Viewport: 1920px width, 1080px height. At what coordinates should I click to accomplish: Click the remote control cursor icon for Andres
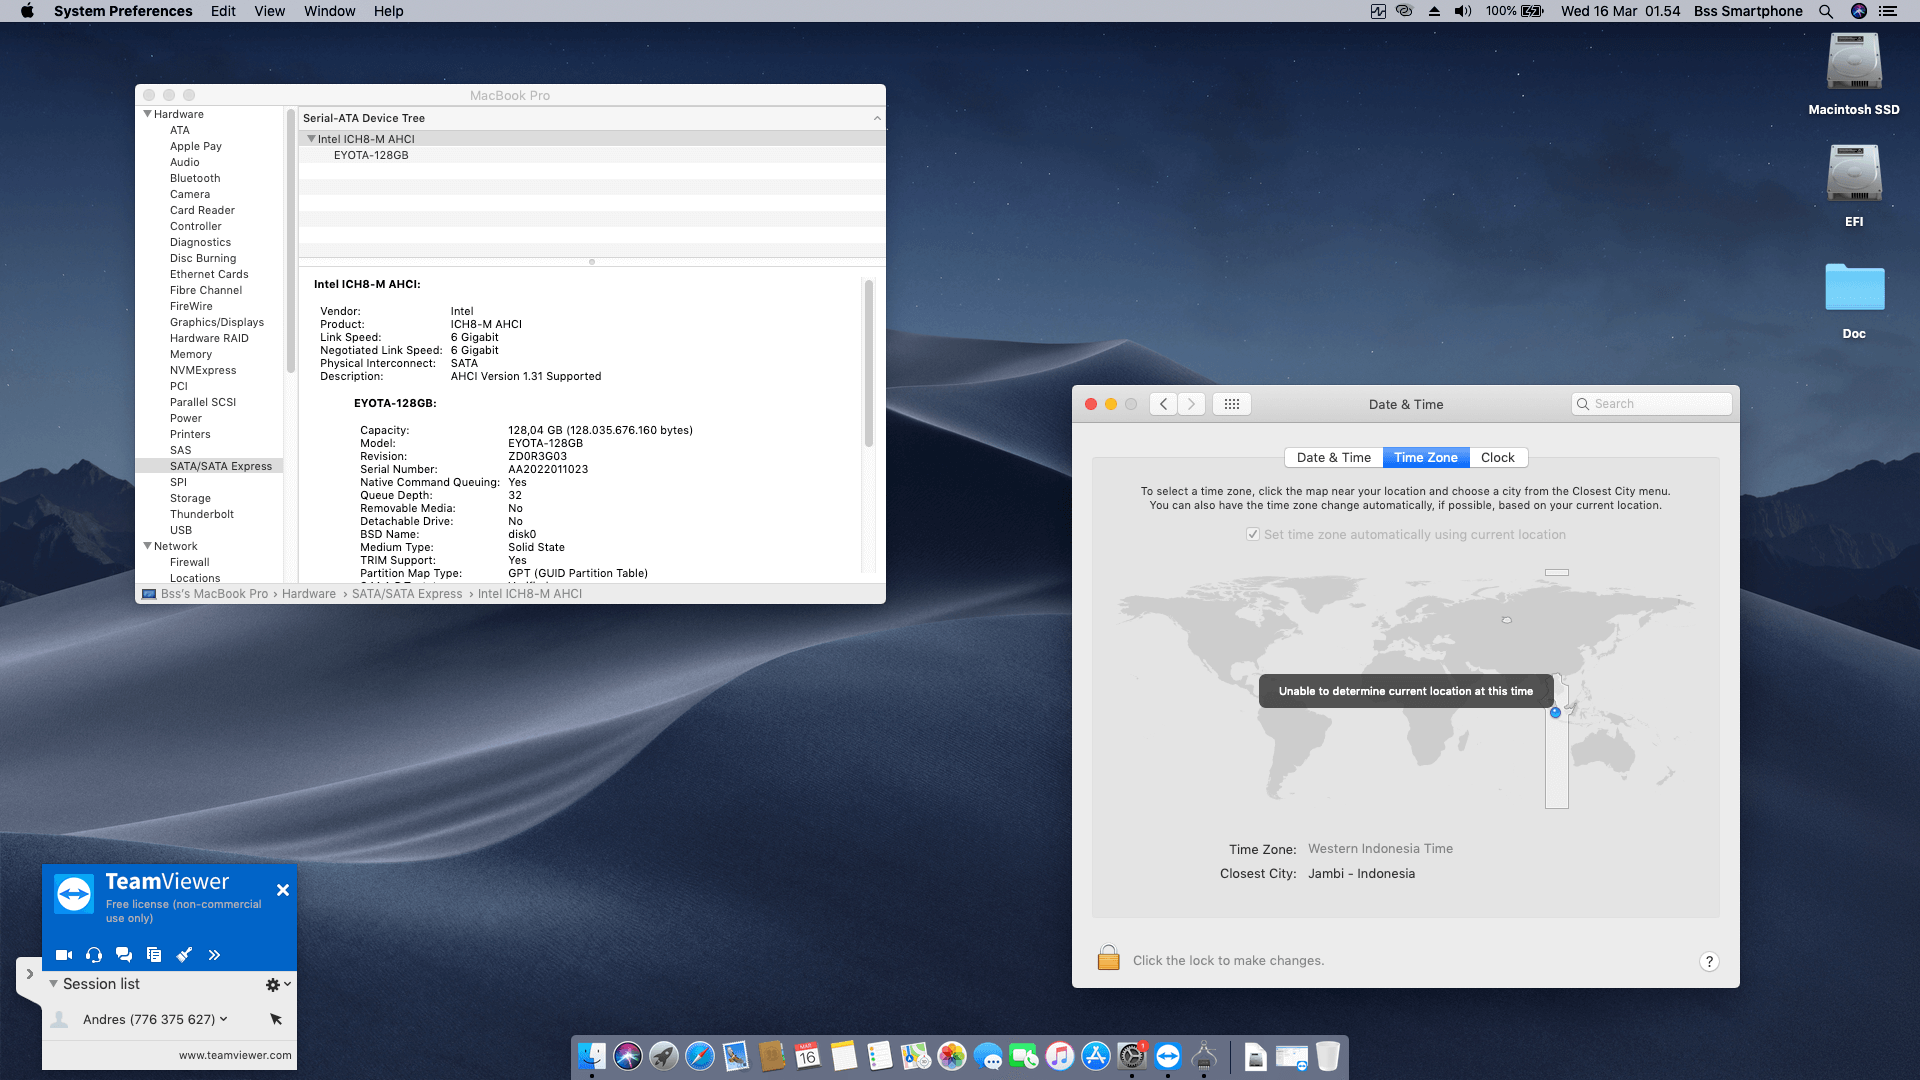point(276,1019)
